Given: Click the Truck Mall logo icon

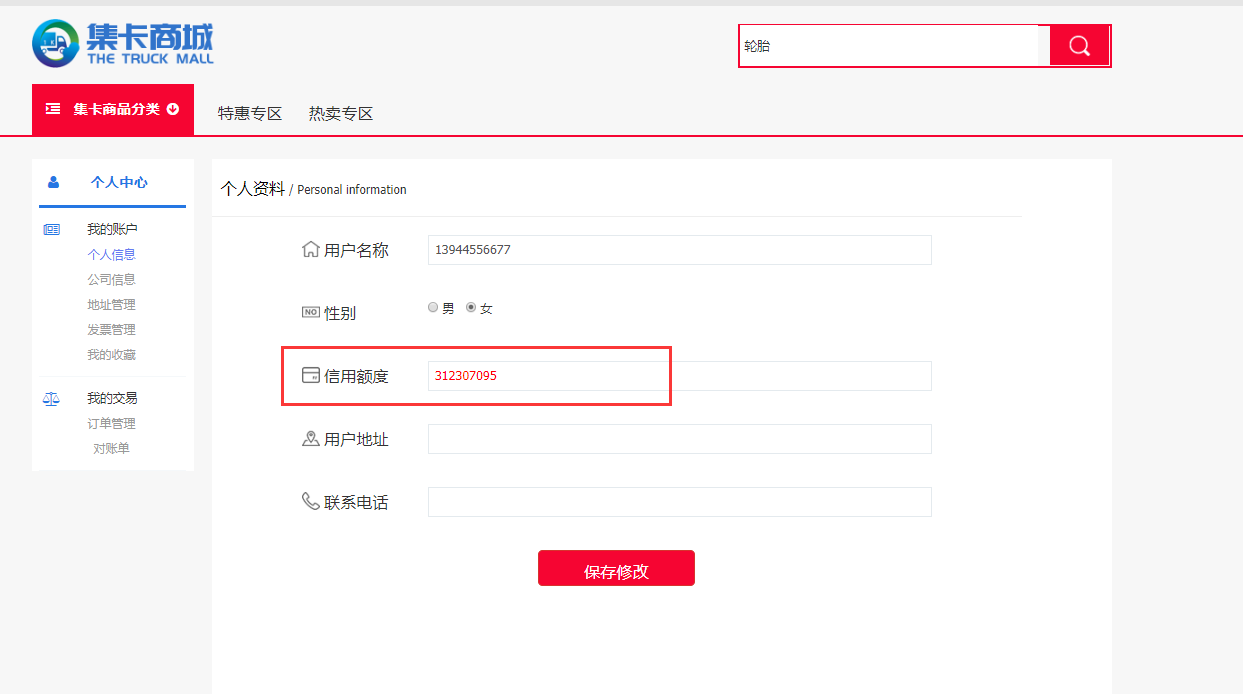Looking at the screenshot, I should (55, 44).
